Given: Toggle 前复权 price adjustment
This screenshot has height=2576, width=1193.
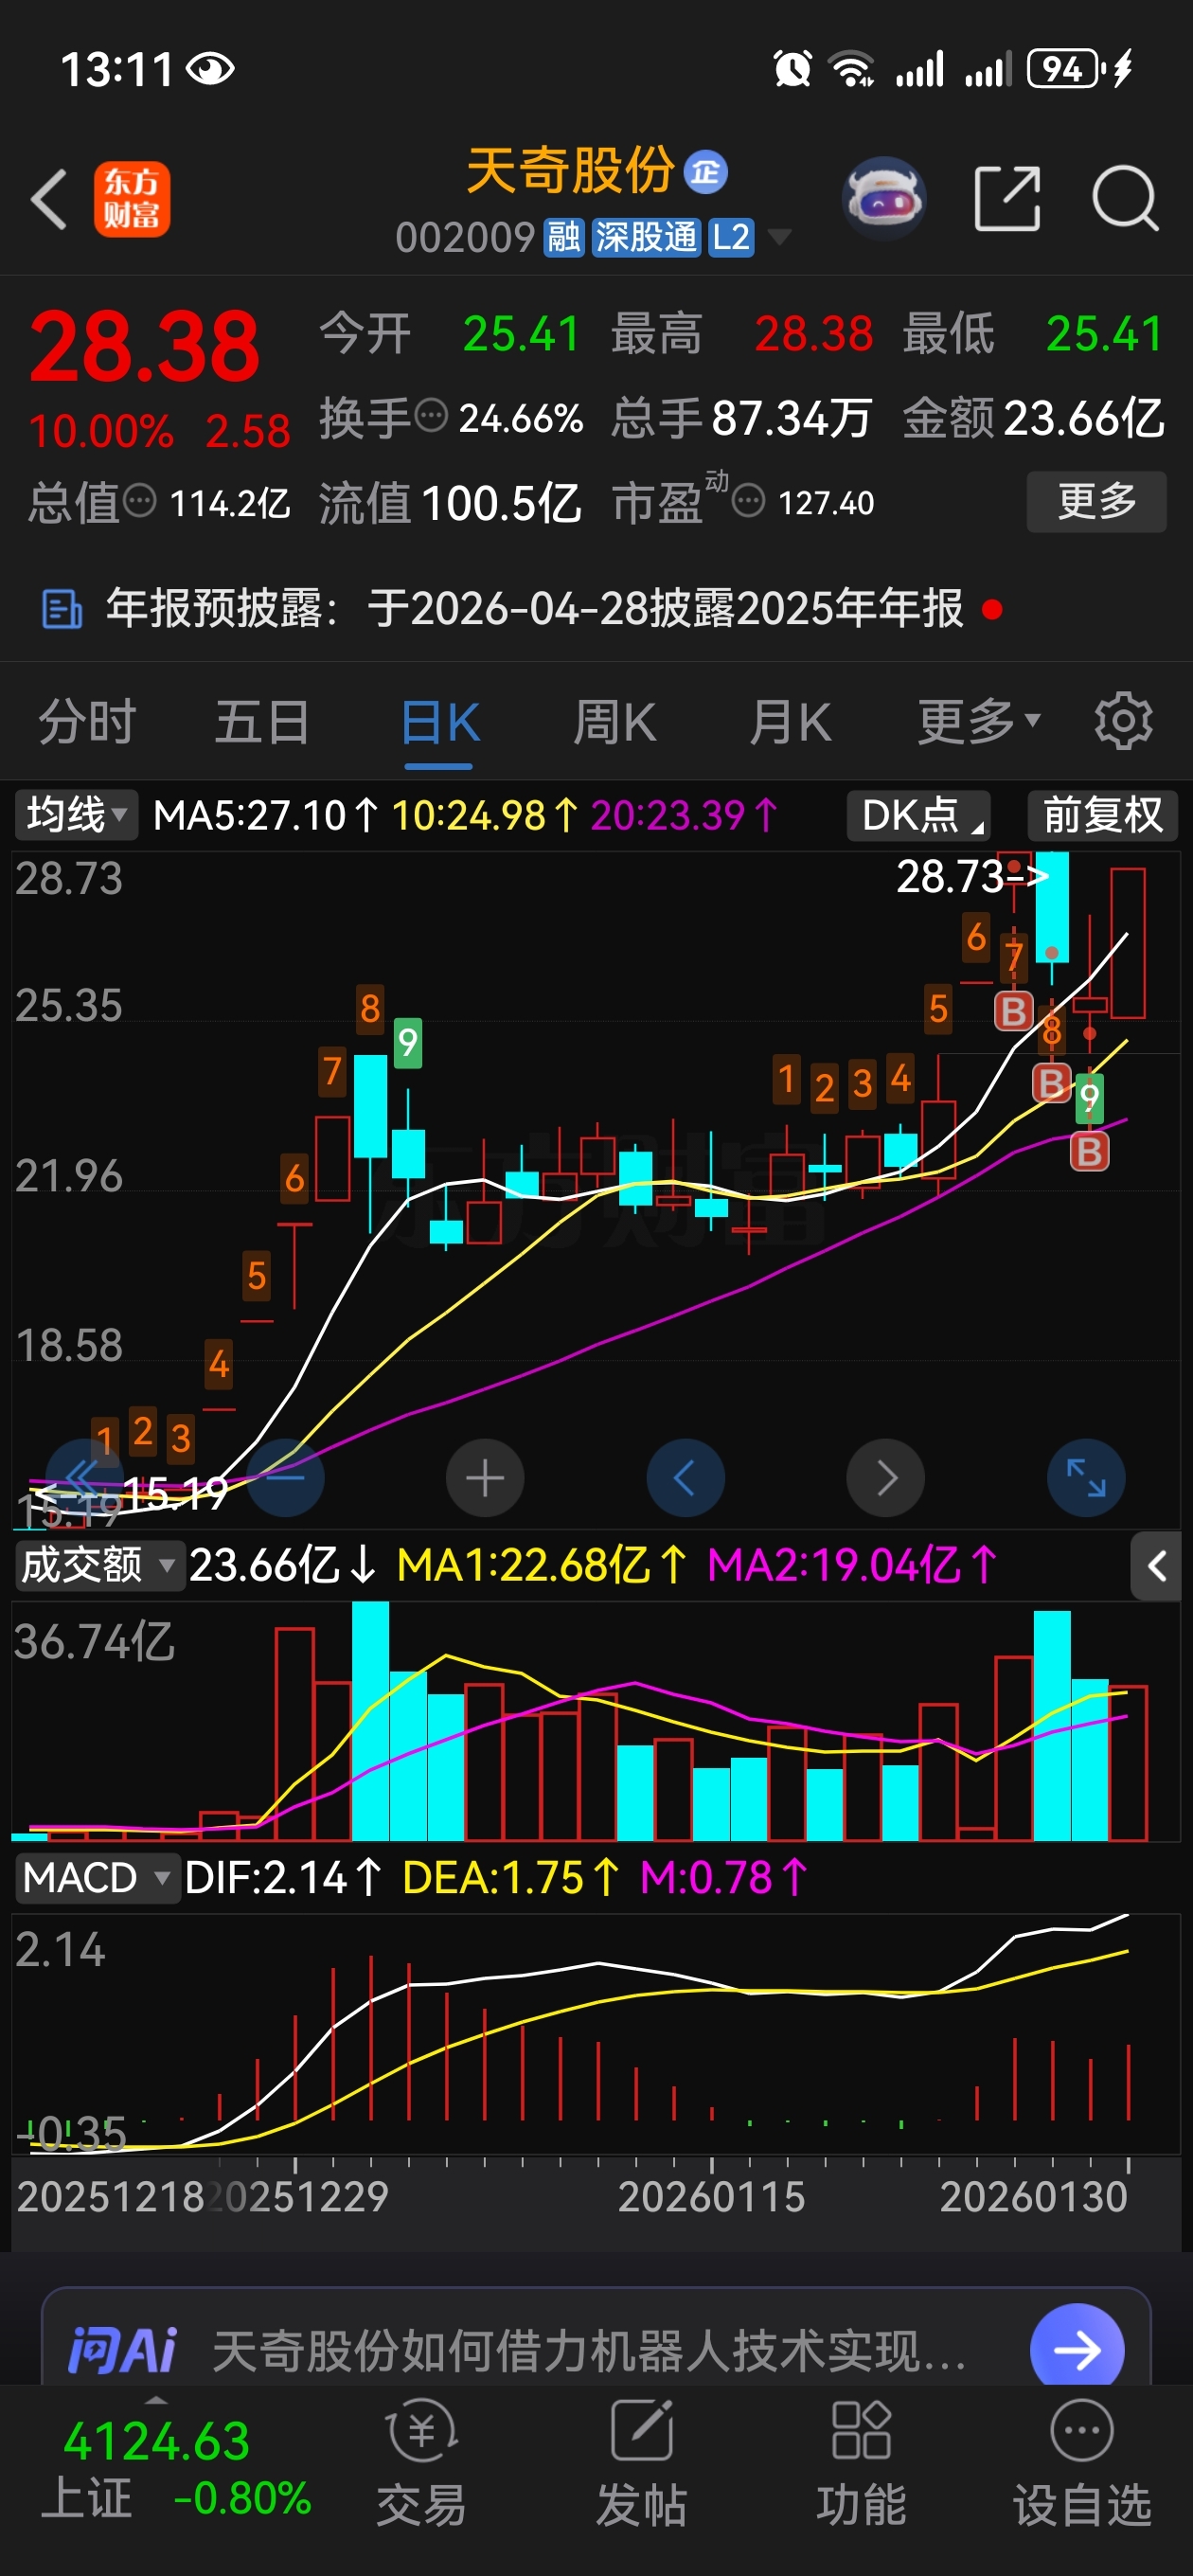Looking at the screenshot, I should 1103,815.
